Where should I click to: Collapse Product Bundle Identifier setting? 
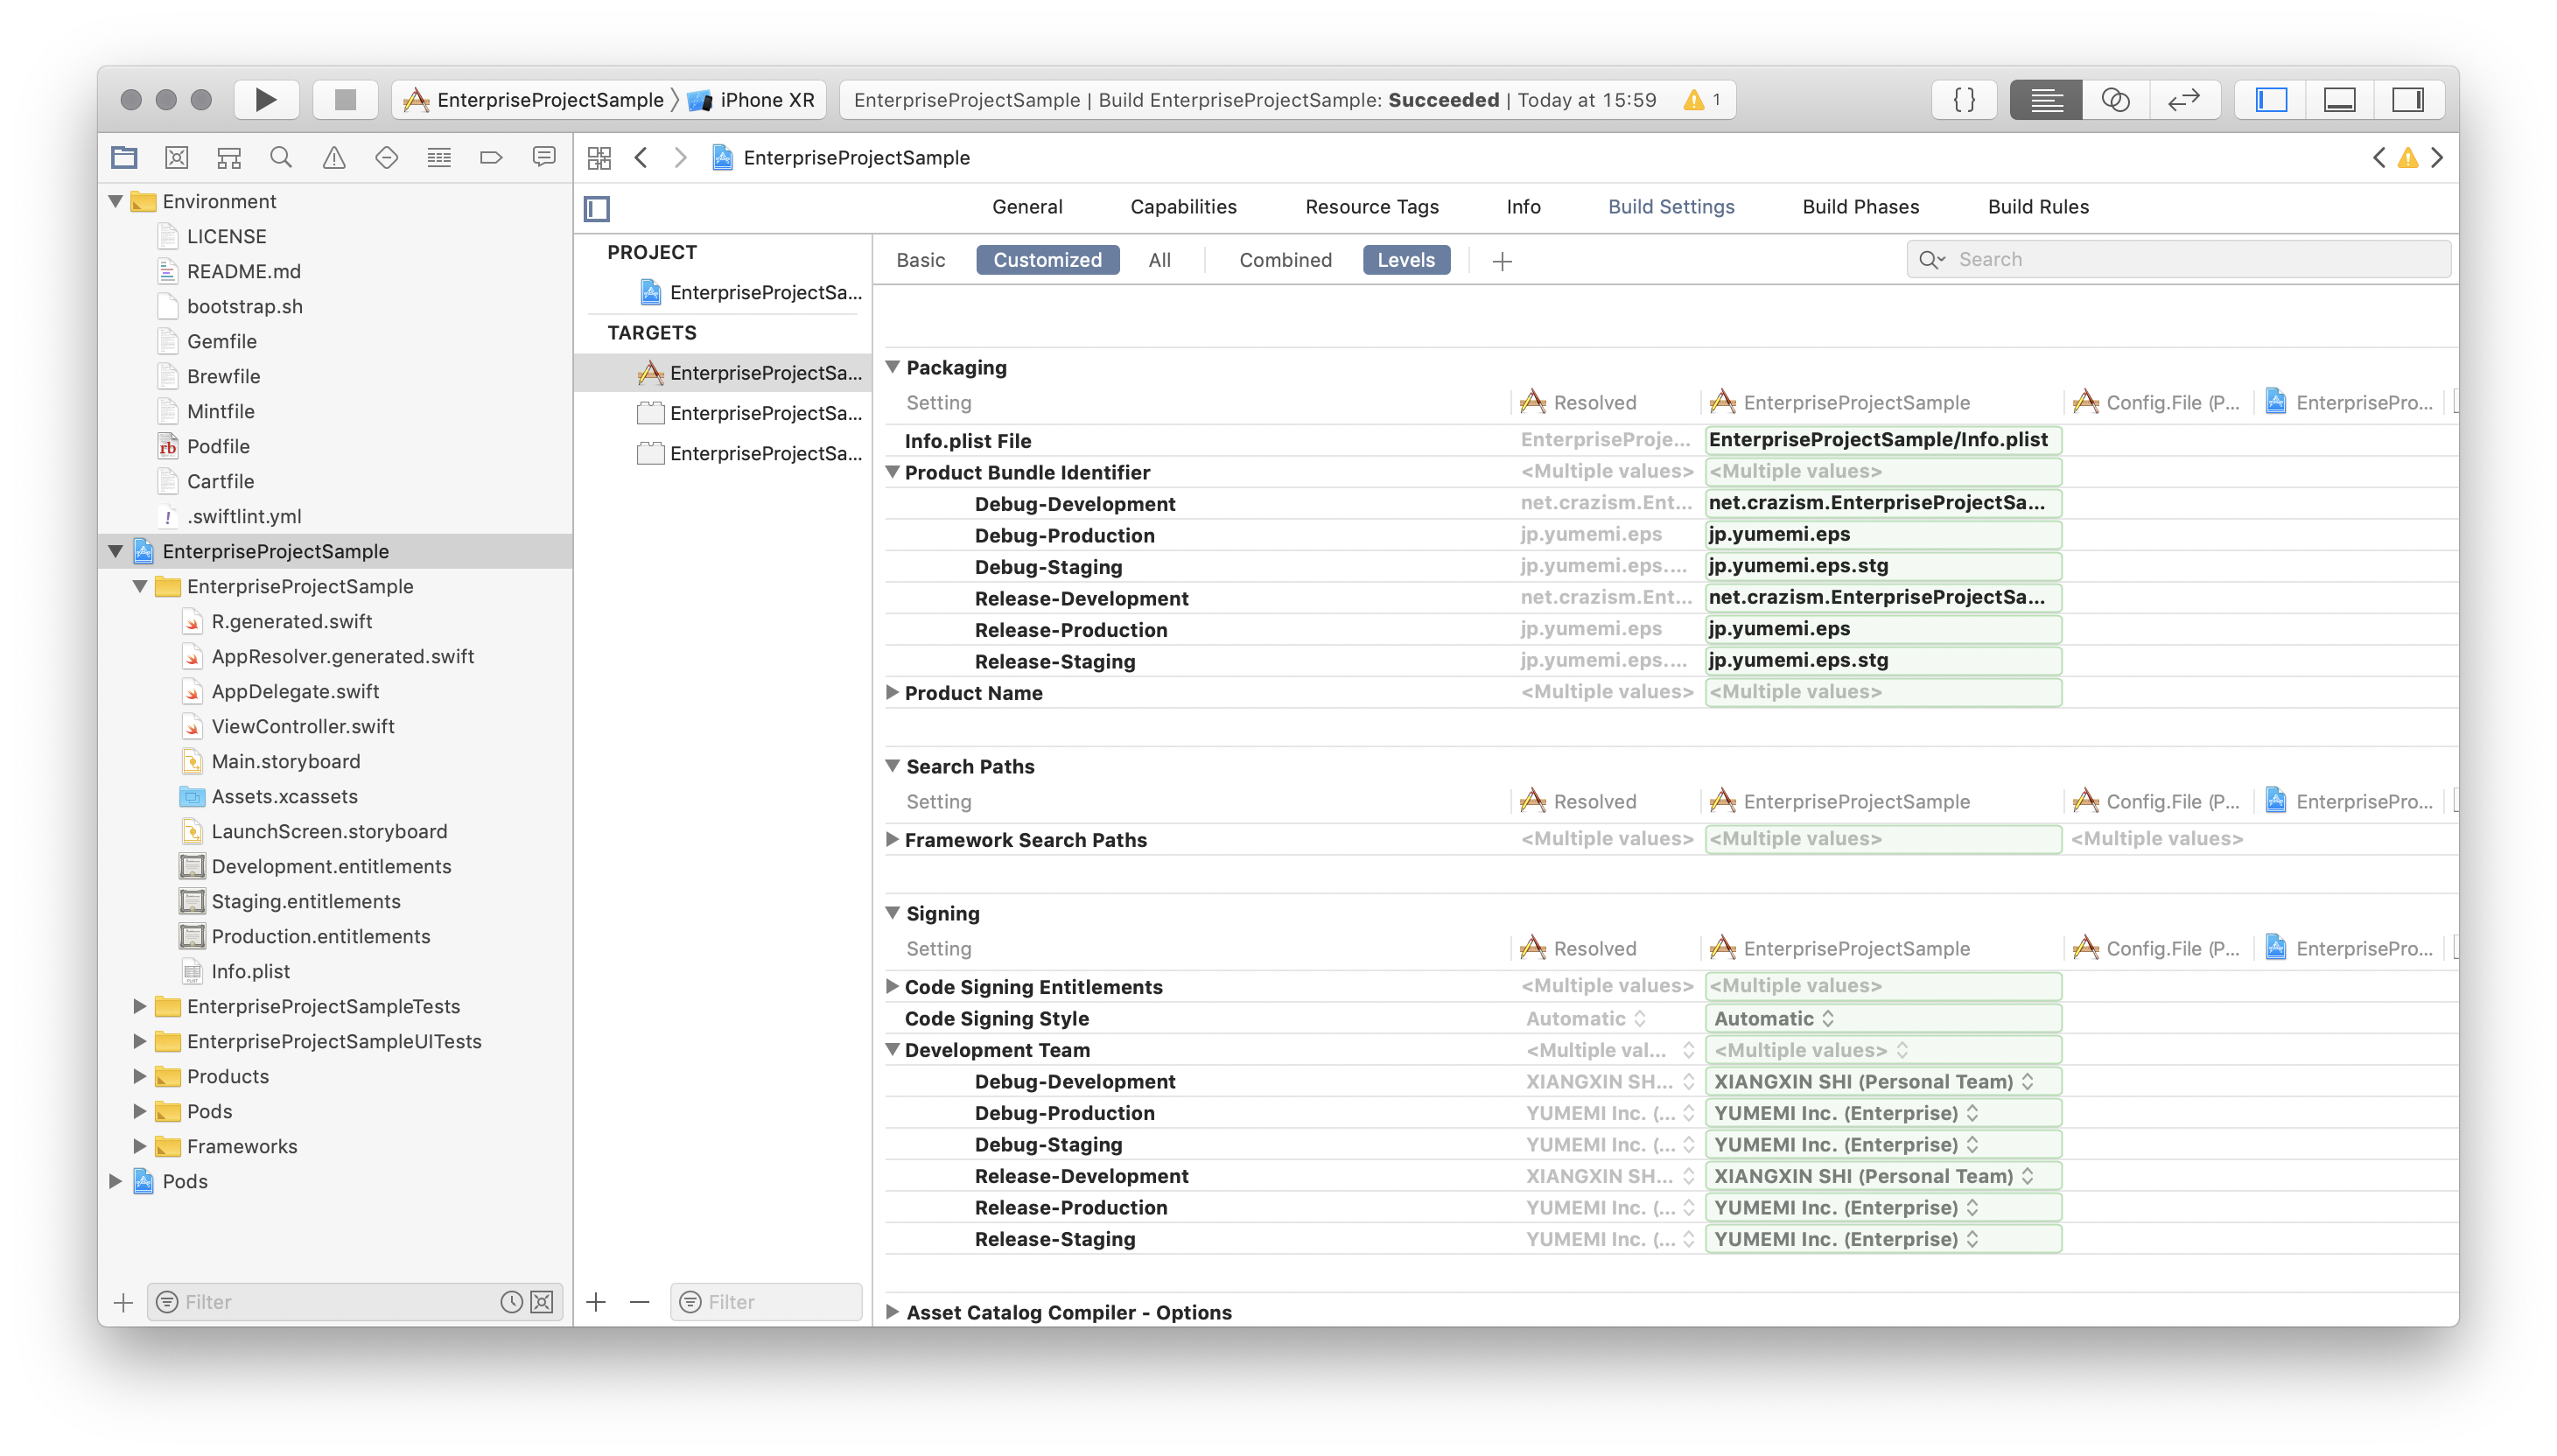(893, 472)
